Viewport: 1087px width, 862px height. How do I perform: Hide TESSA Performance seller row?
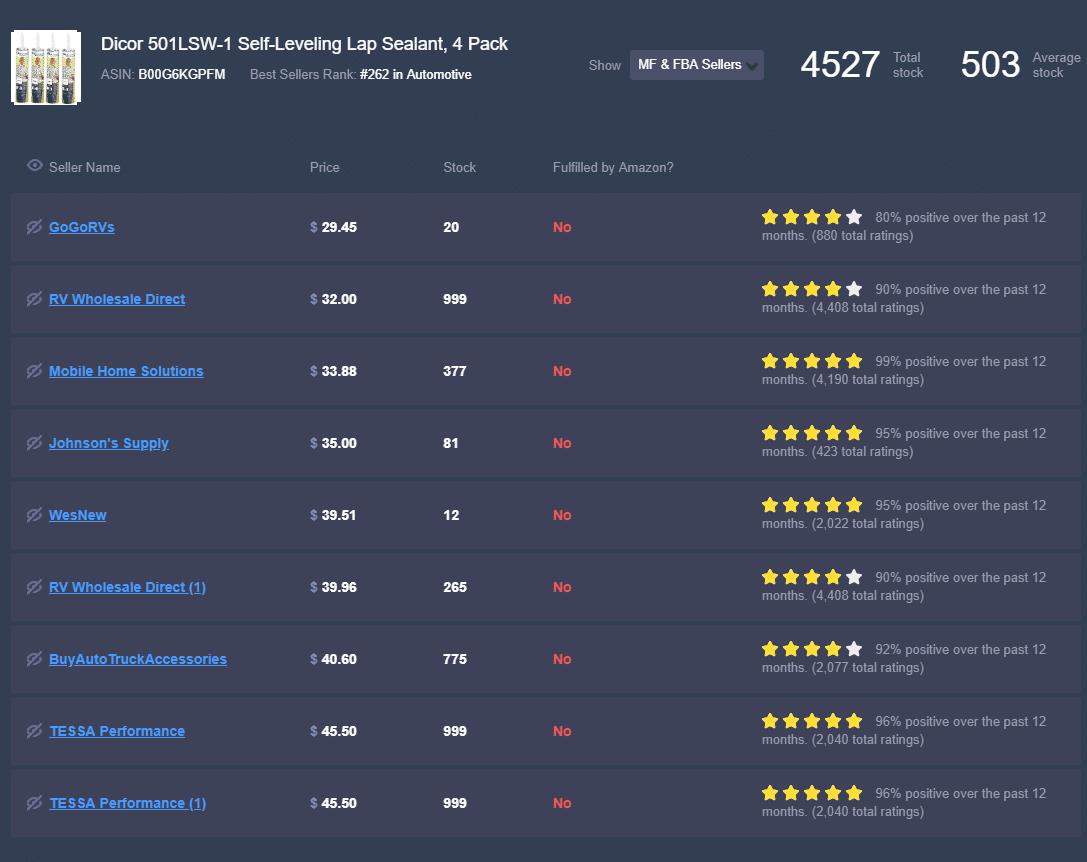point(34,732)
